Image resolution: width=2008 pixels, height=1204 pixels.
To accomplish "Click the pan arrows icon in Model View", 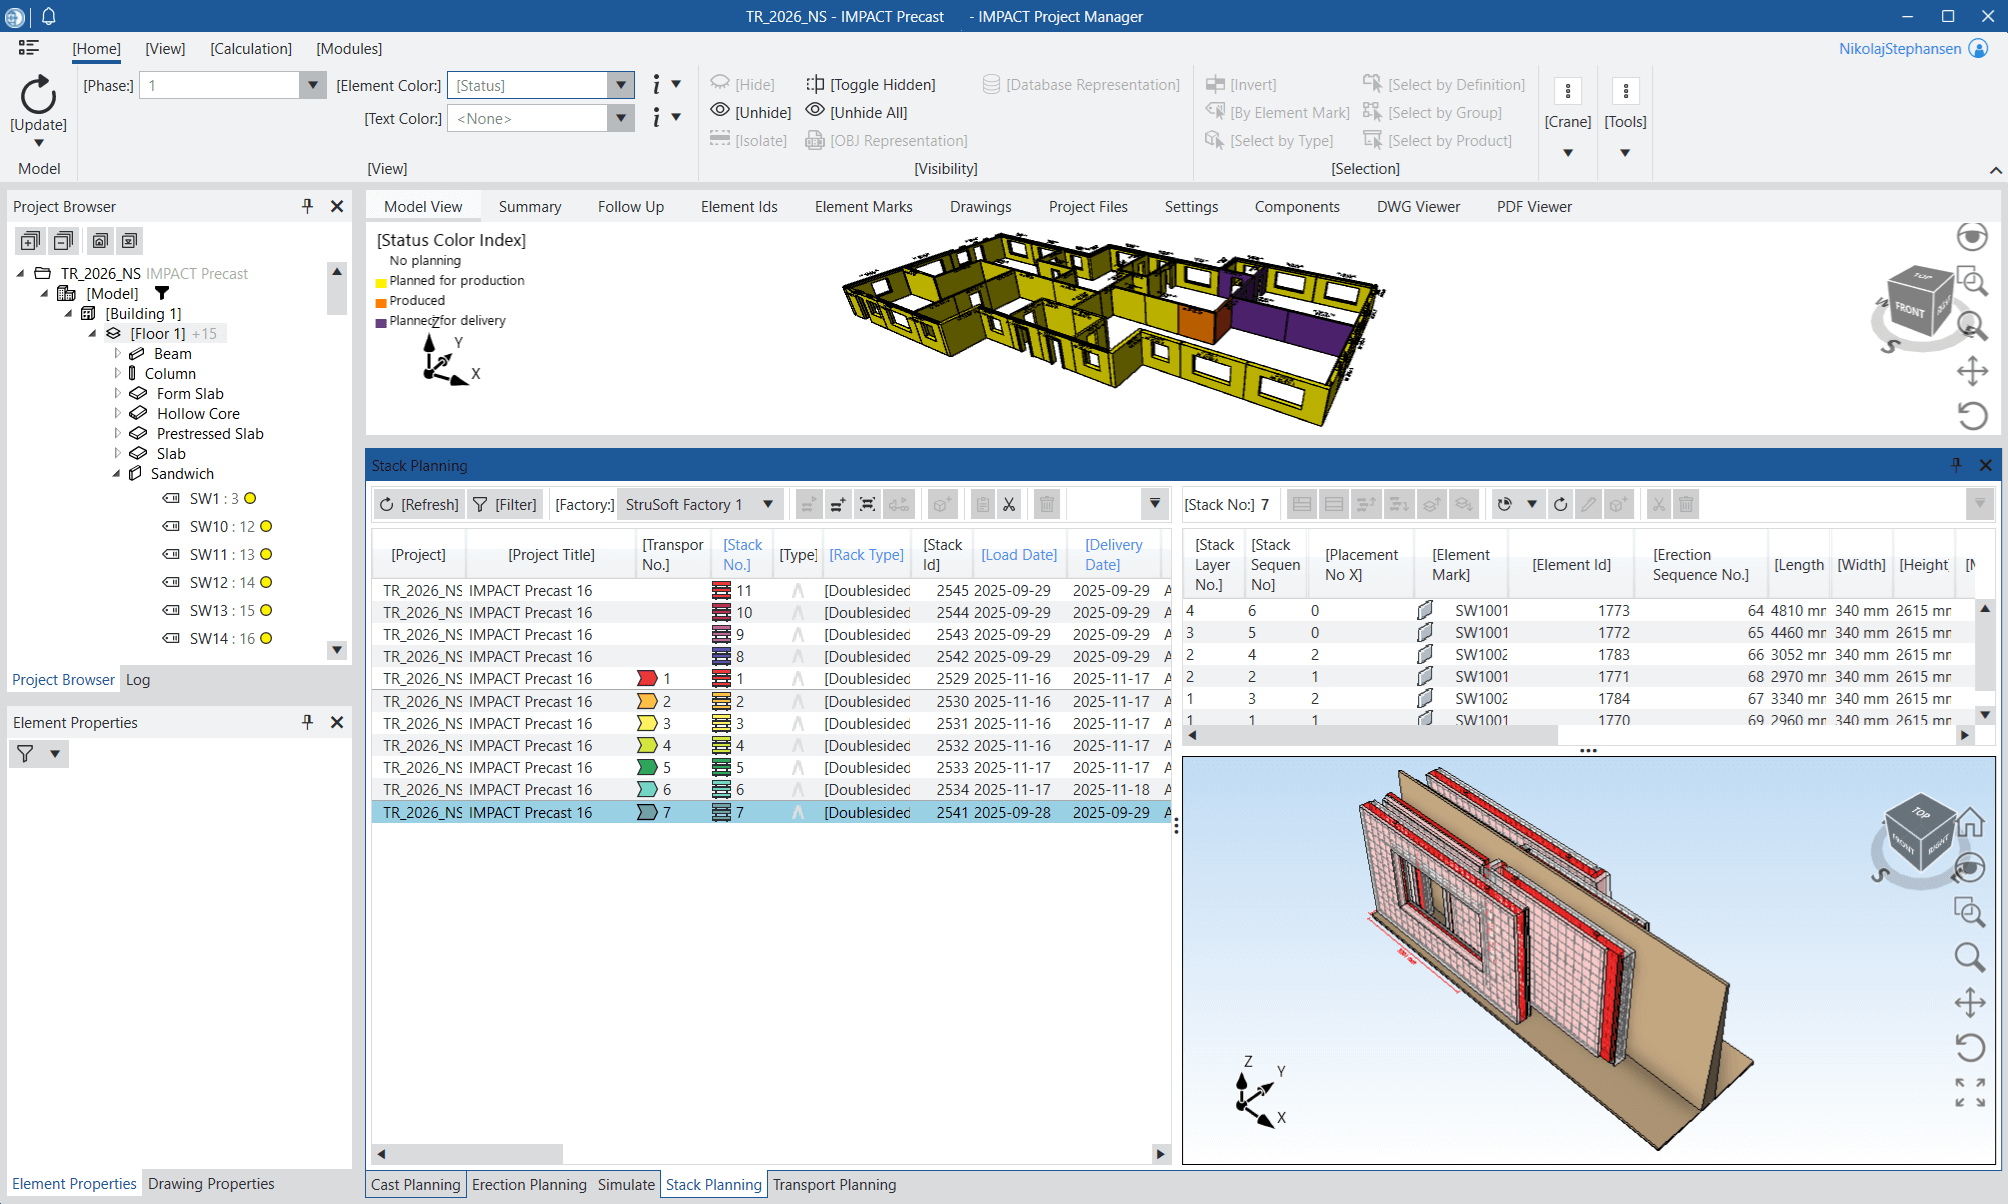I will (x=1972, y=371).
